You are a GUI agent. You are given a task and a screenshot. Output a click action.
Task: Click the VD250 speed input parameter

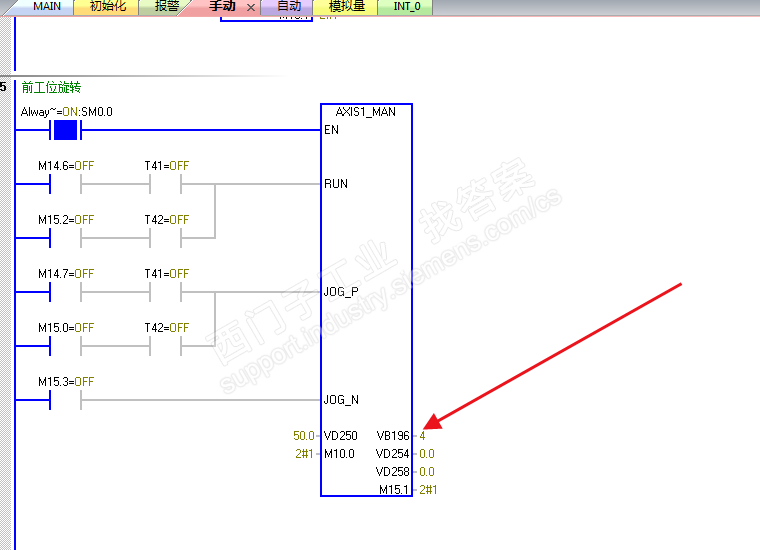pos(341,436)
